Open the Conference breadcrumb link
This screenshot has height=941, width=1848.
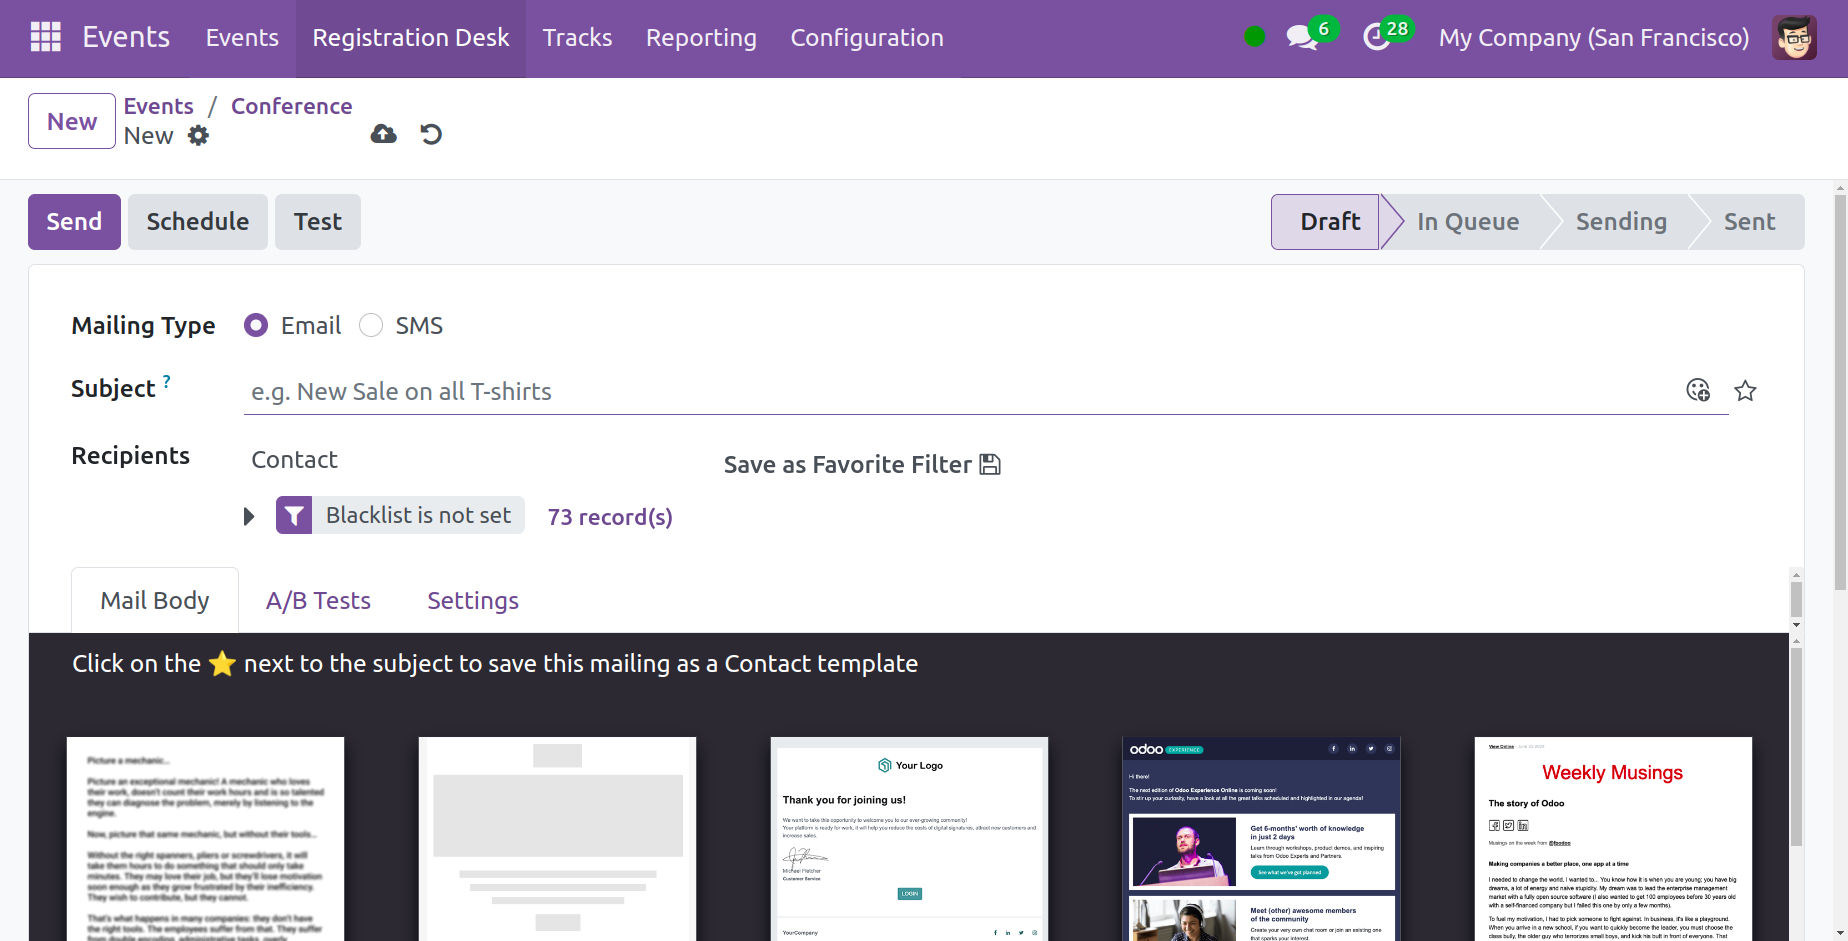[292, 106]
